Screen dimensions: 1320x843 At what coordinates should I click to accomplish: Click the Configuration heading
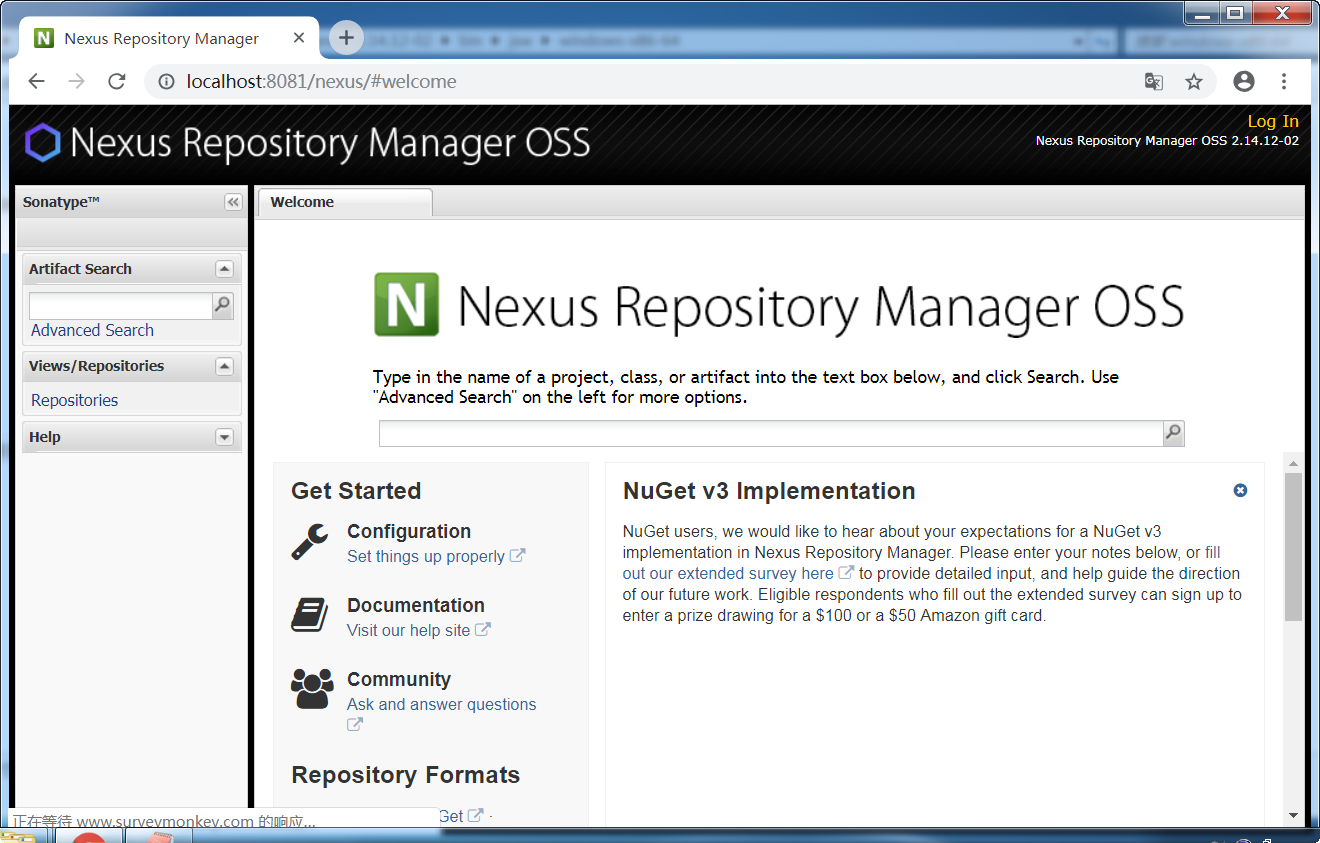(x=408, y=532)
